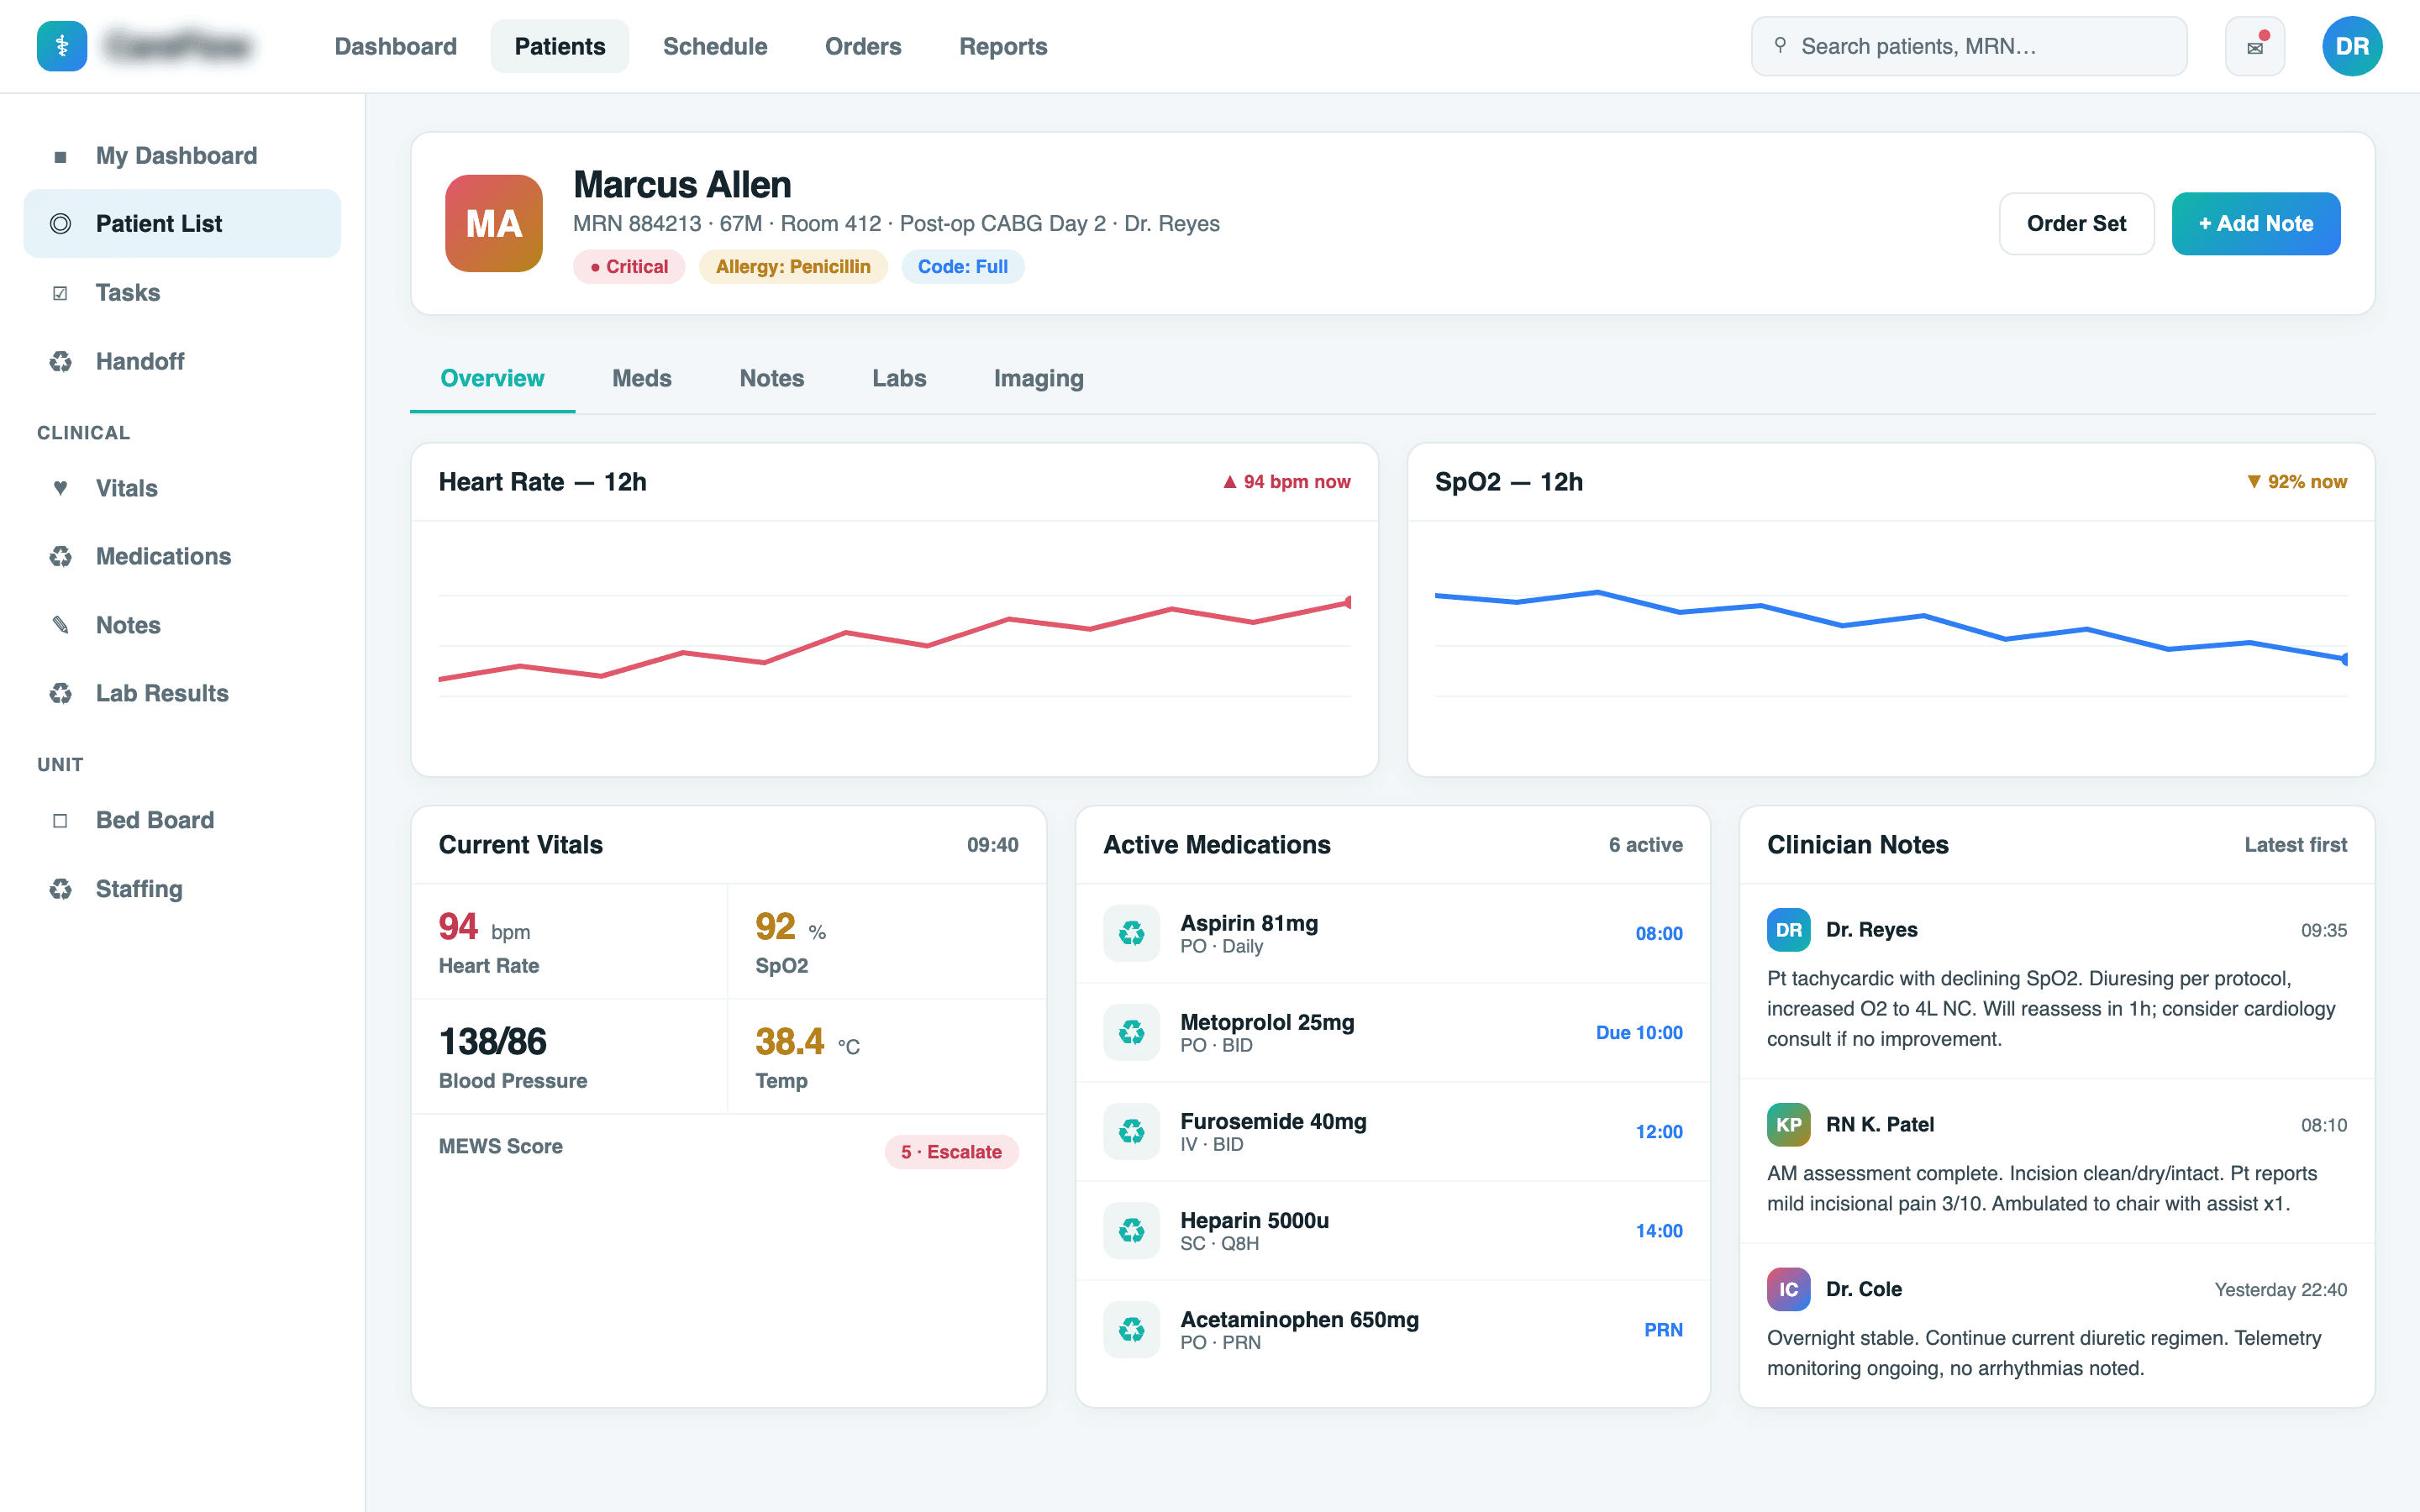Open the notifications mail icon

[x=2254, y=46]
